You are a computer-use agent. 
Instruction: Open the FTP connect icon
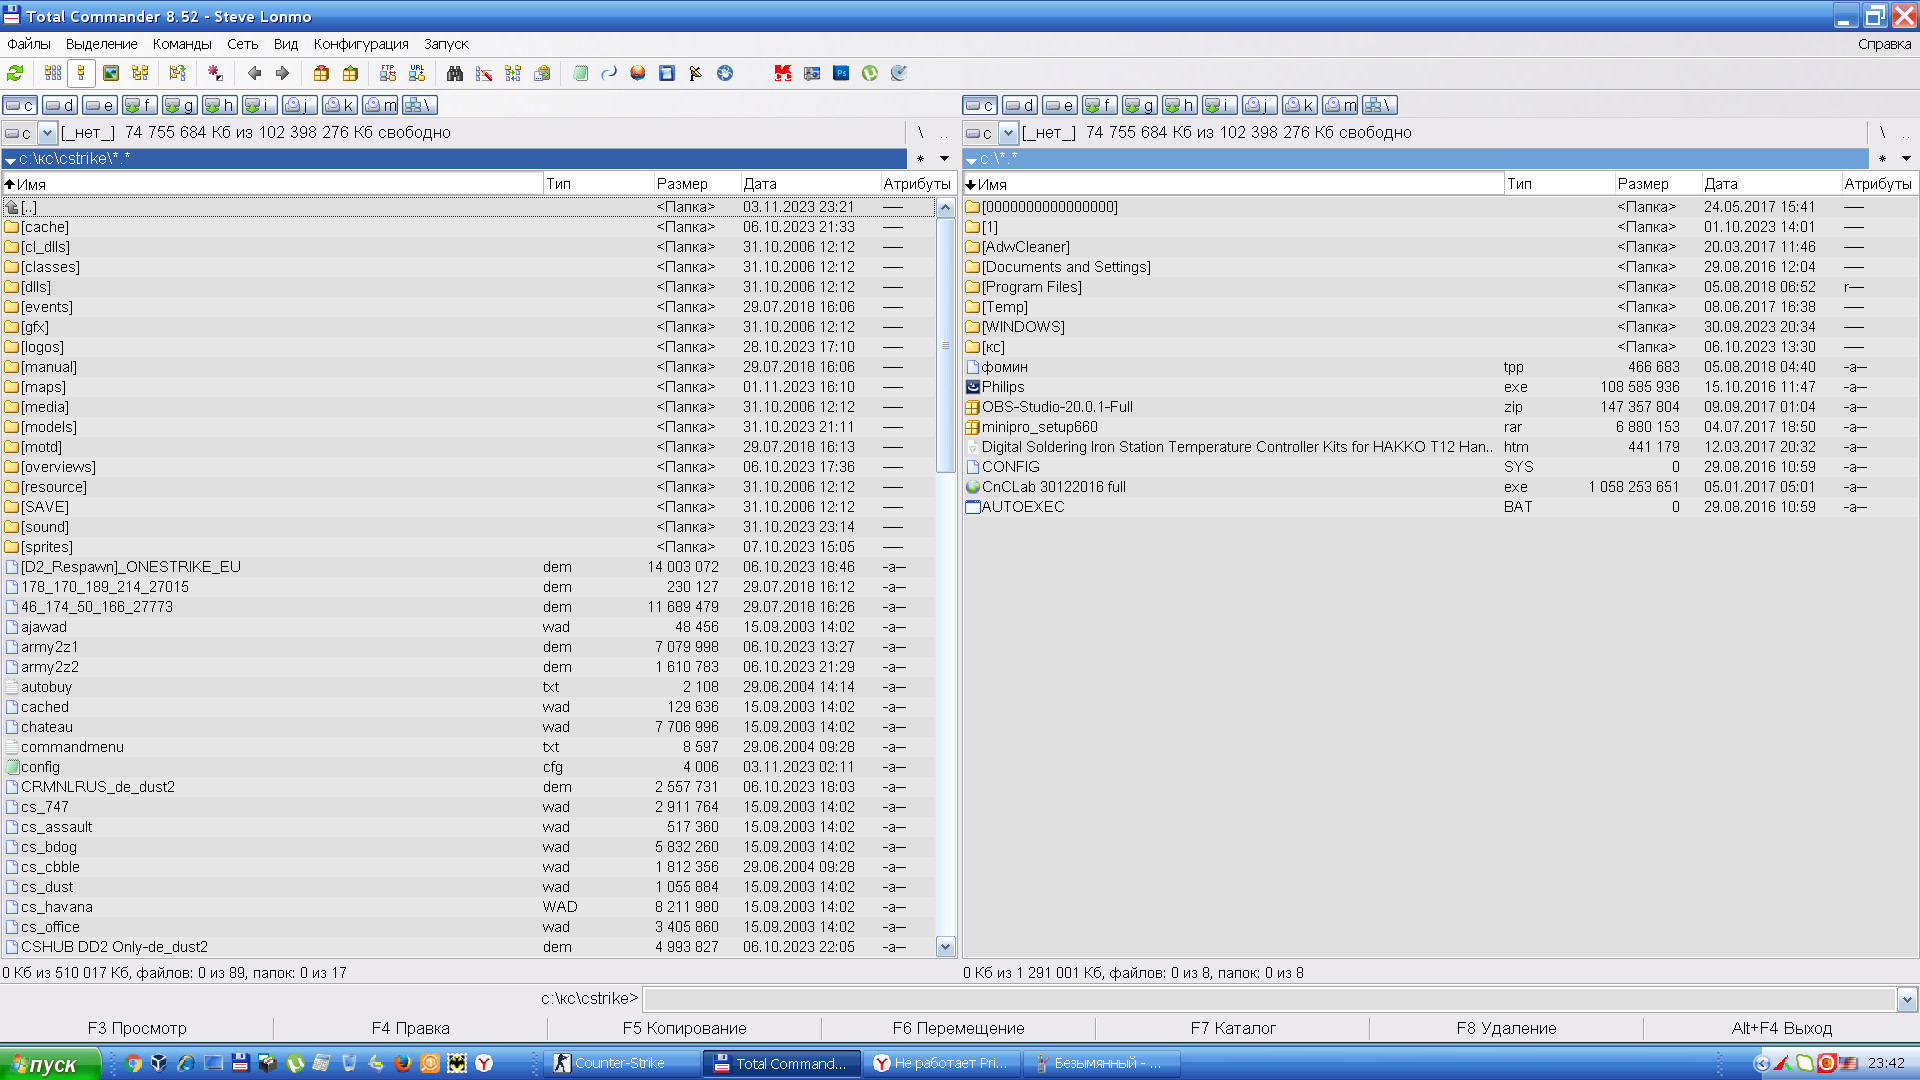tap(388, 73)
